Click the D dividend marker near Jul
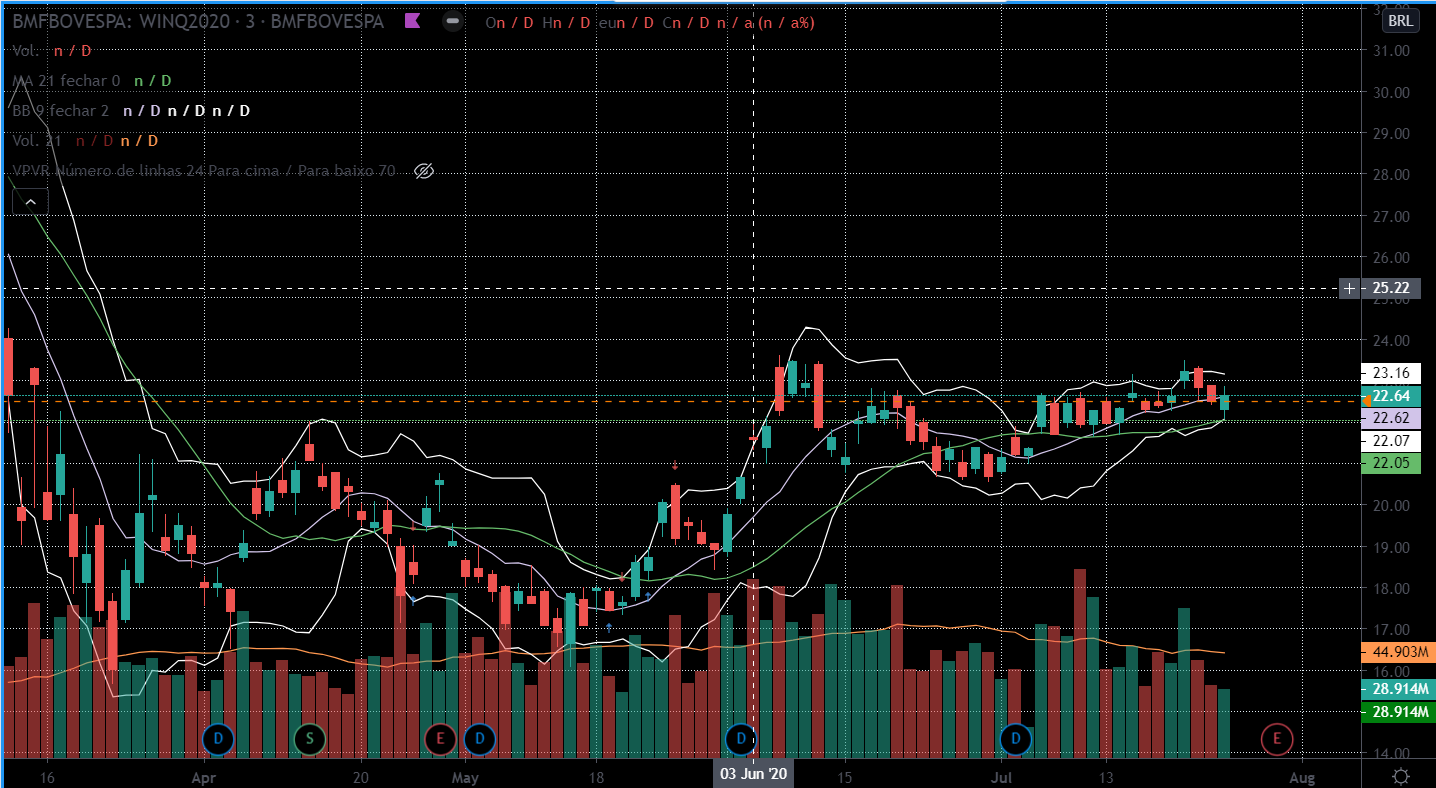This screenshot has width=1436, height=788. click(x=1017, y=740)
